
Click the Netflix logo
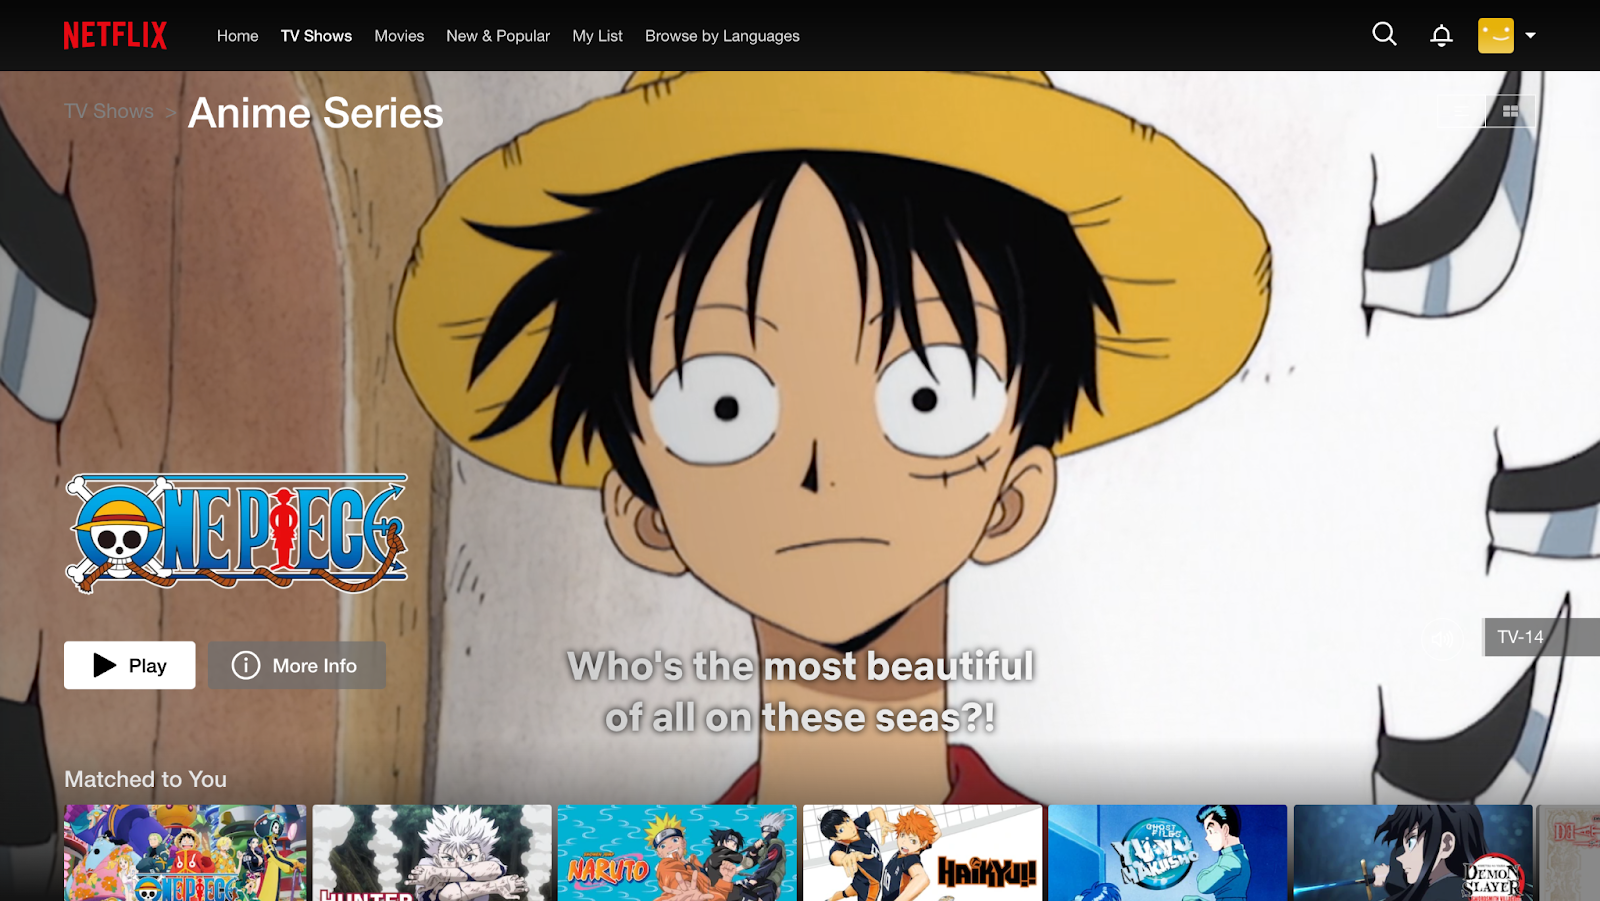(x=115, y=36)
